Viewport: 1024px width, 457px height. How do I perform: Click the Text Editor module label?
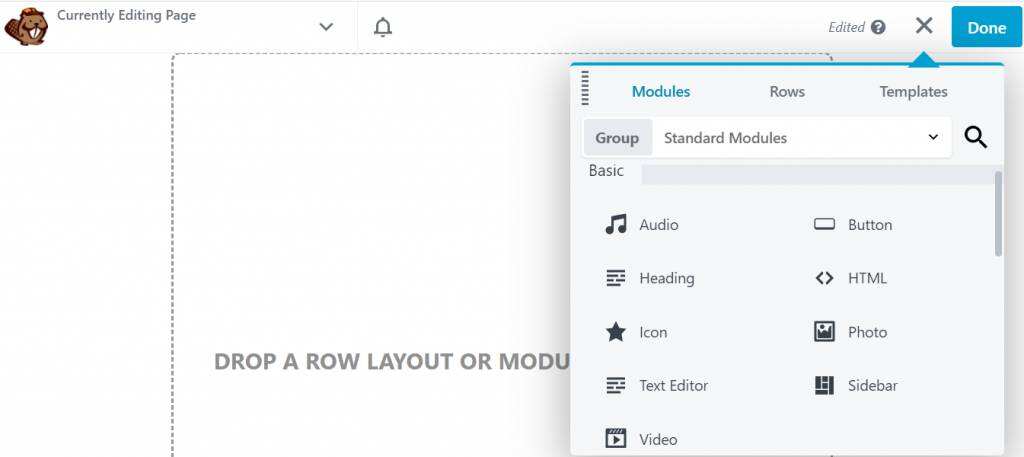[x=673, y=386]
